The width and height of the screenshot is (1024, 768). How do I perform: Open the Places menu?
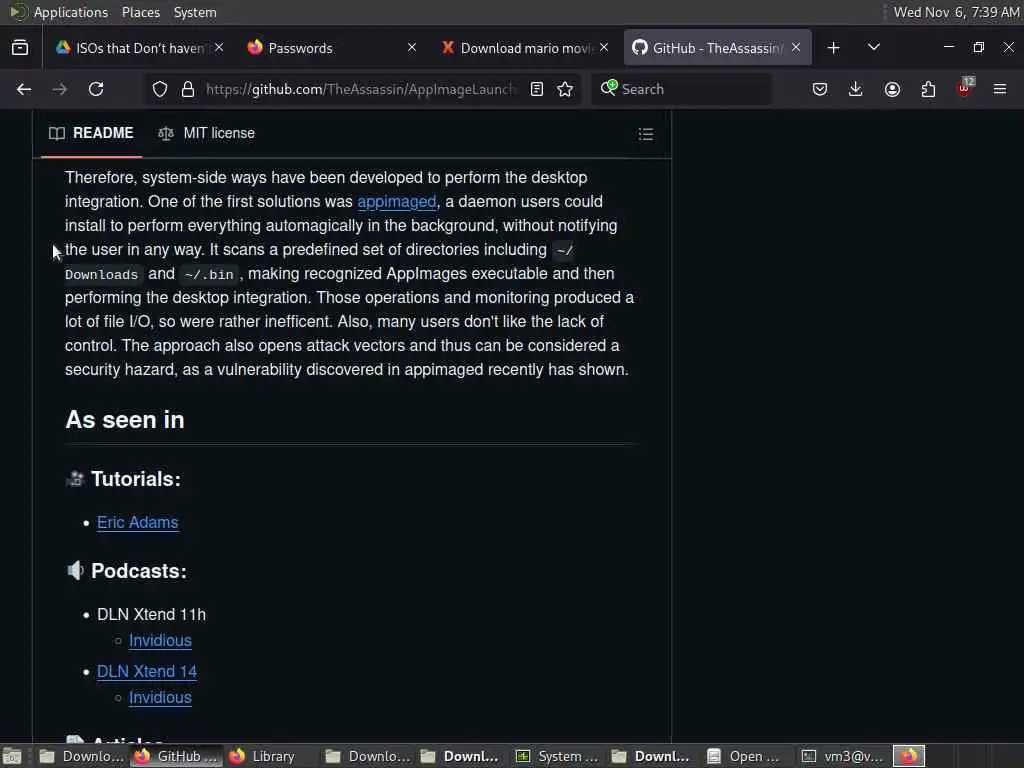[140, 12]
